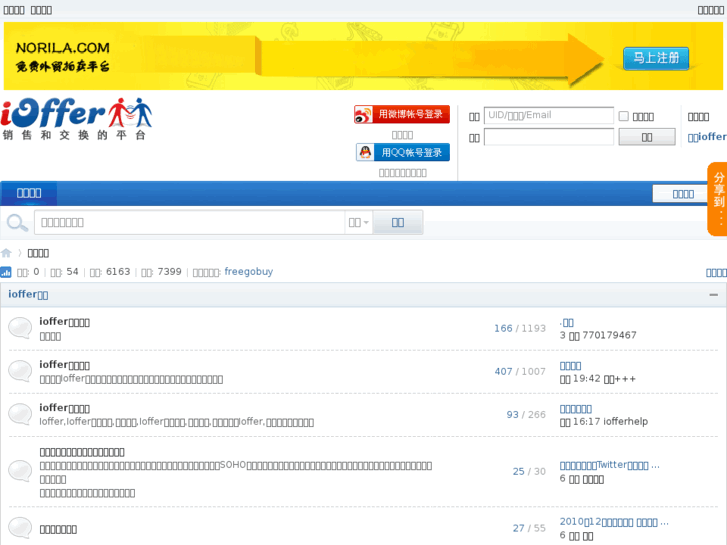727x545 pixels.
Task: Click the count 407 / 1007
Action: click(520, 372)
